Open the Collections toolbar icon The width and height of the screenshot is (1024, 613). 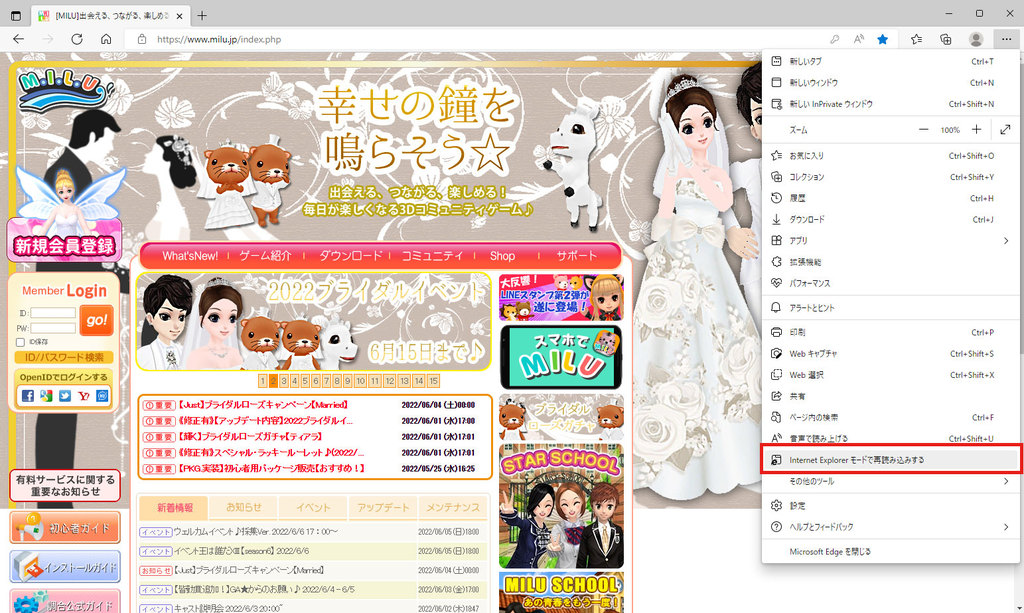(x=946, y=39)
